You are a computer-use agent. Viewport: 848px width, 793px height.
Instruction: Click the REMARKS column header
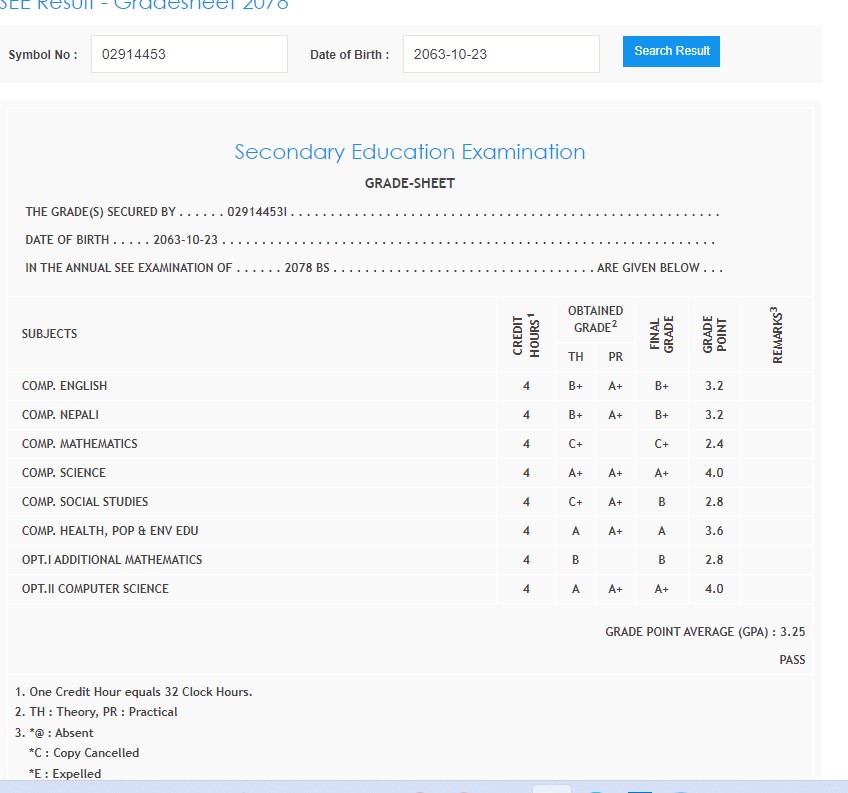tap(777, 334)
